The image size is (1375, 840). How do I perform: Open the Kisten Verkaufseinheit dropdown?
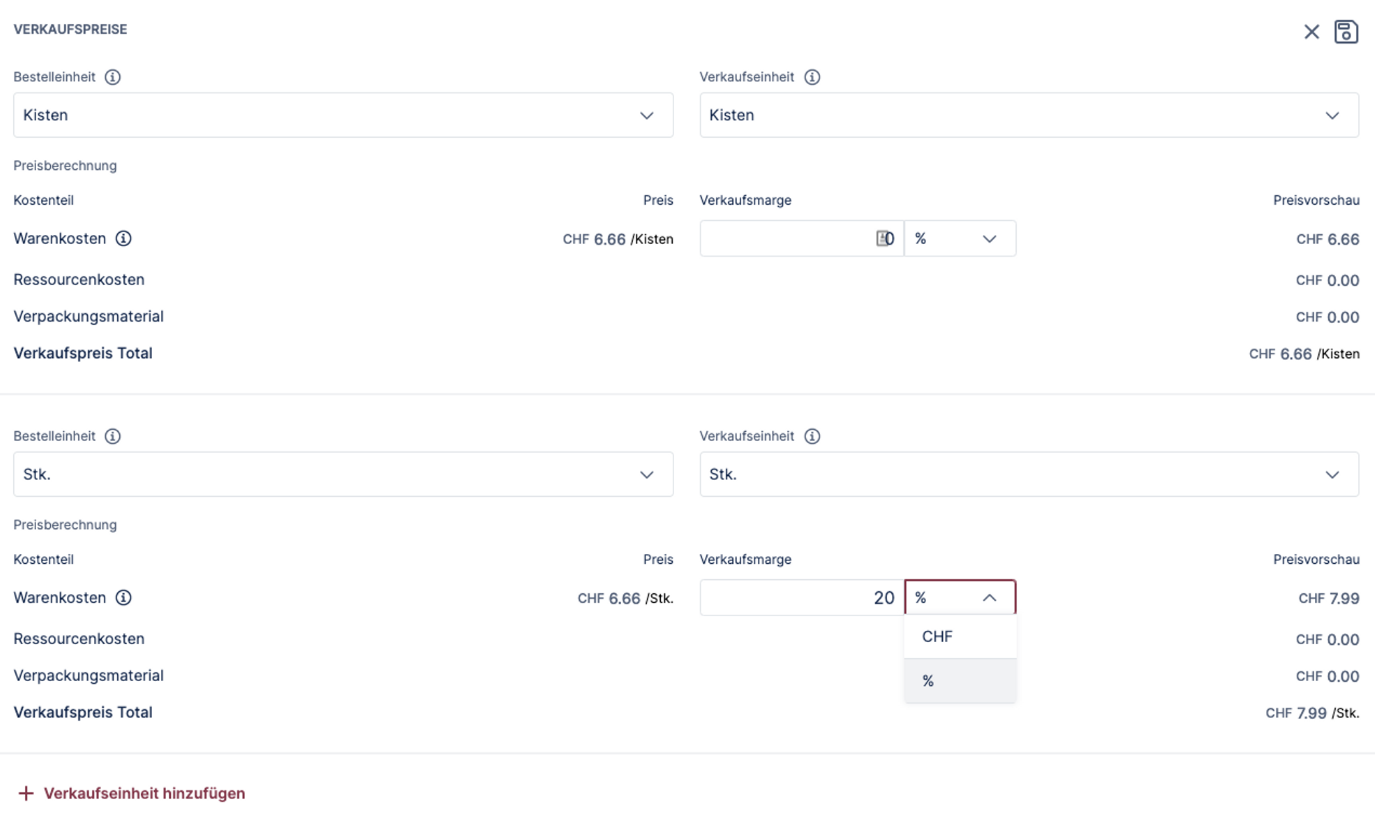coord(1029,115)
